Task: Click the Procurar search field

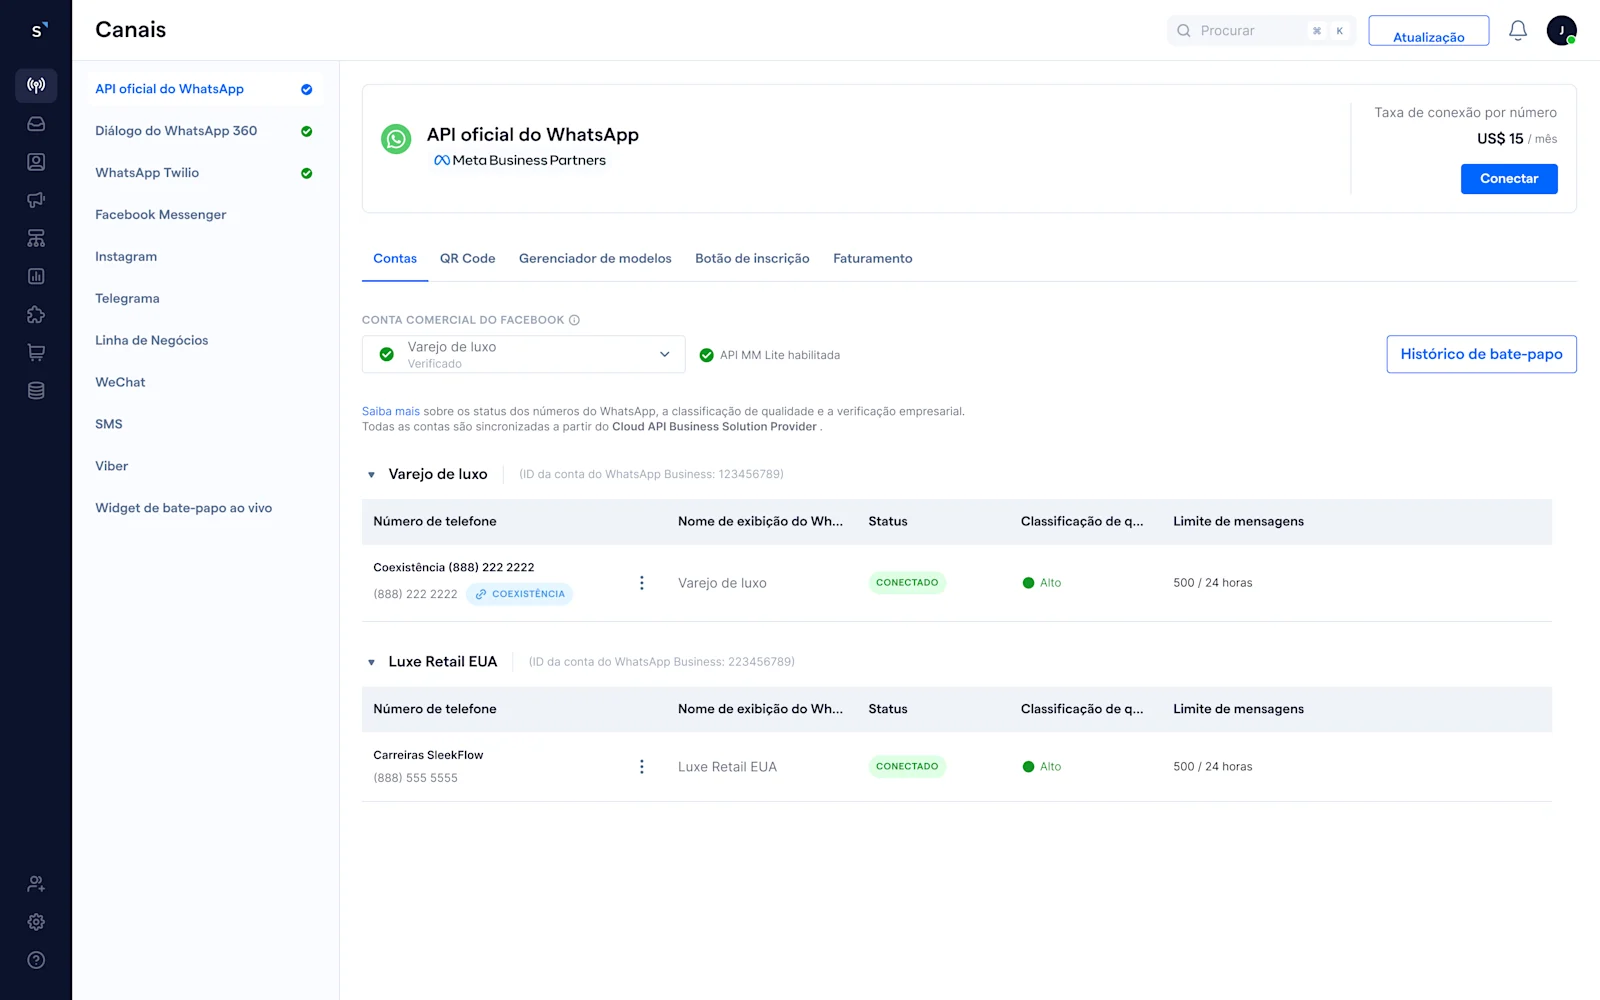Action: 1261,31
